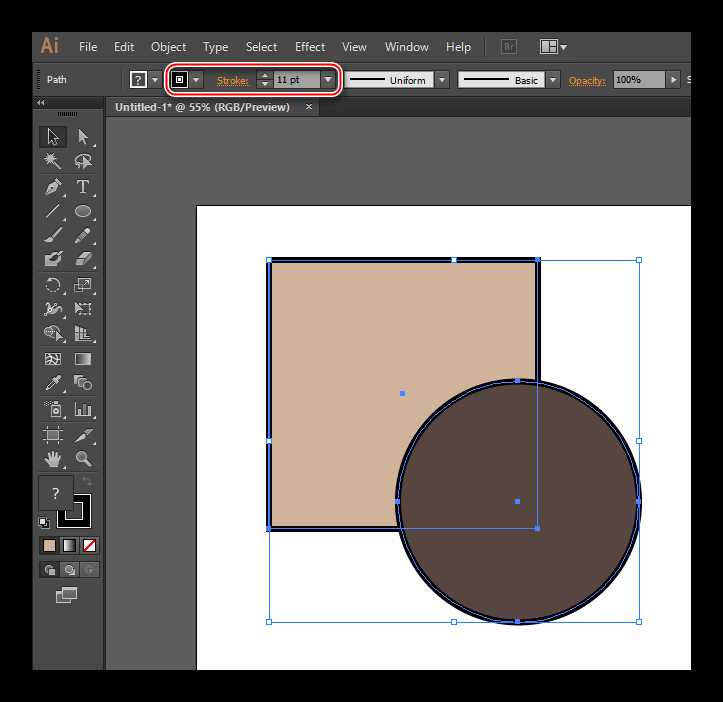Image resolution: width=723 pixels, height=702 pixels.
Task: Open the Object menu
Action: click(168, 47)
